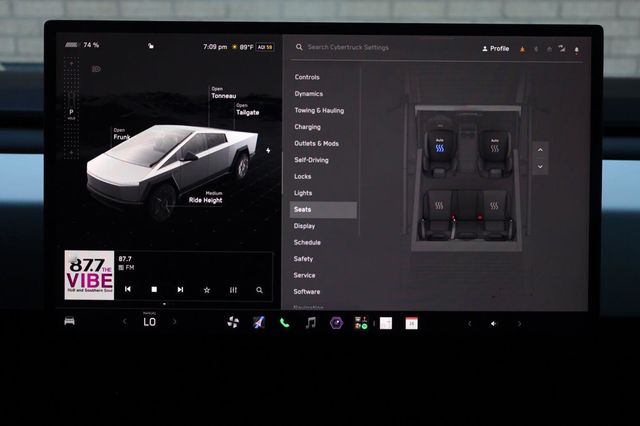Tap the AQI 59 air quality badge

pos(265,47)
